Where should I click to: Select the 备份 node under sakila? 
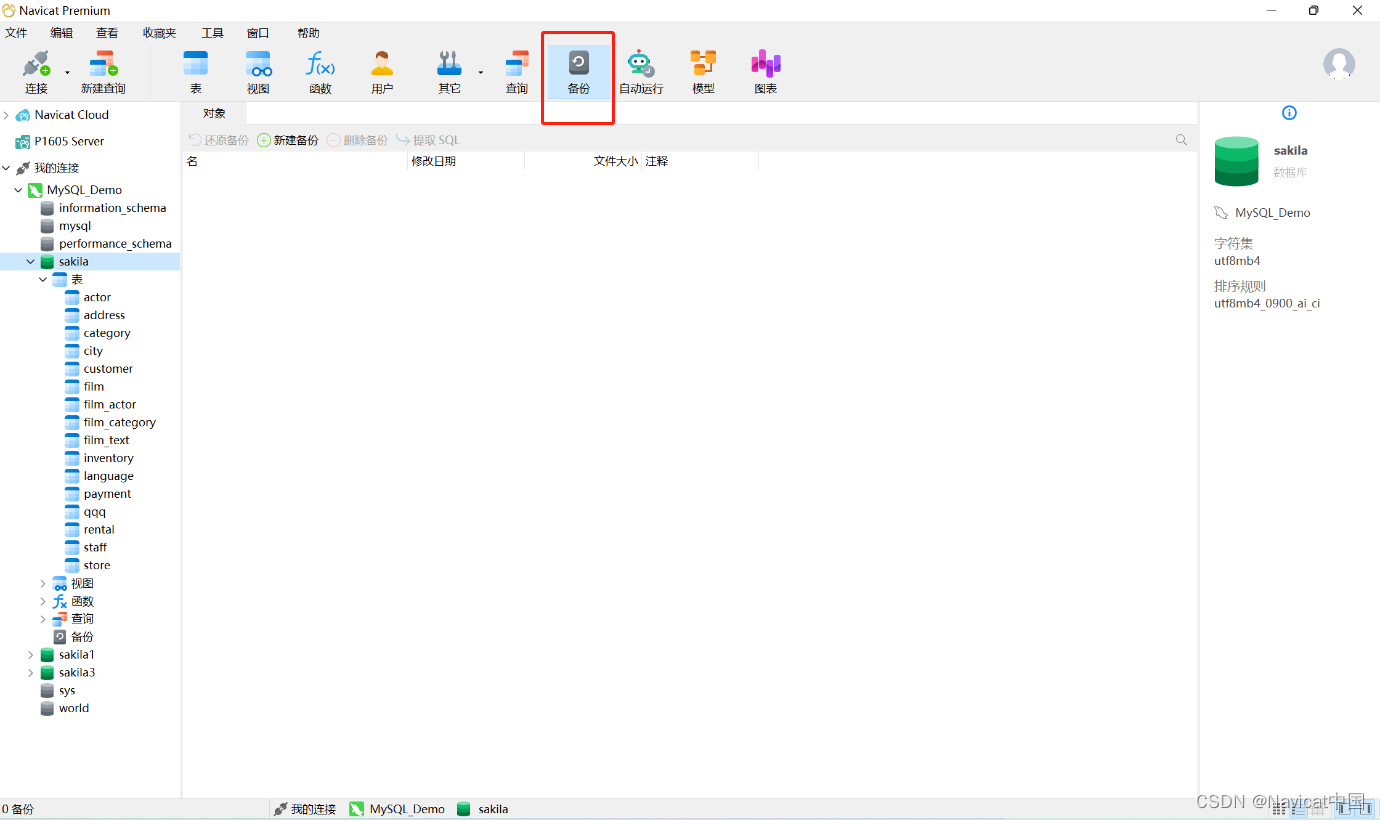tap(82, 637)
